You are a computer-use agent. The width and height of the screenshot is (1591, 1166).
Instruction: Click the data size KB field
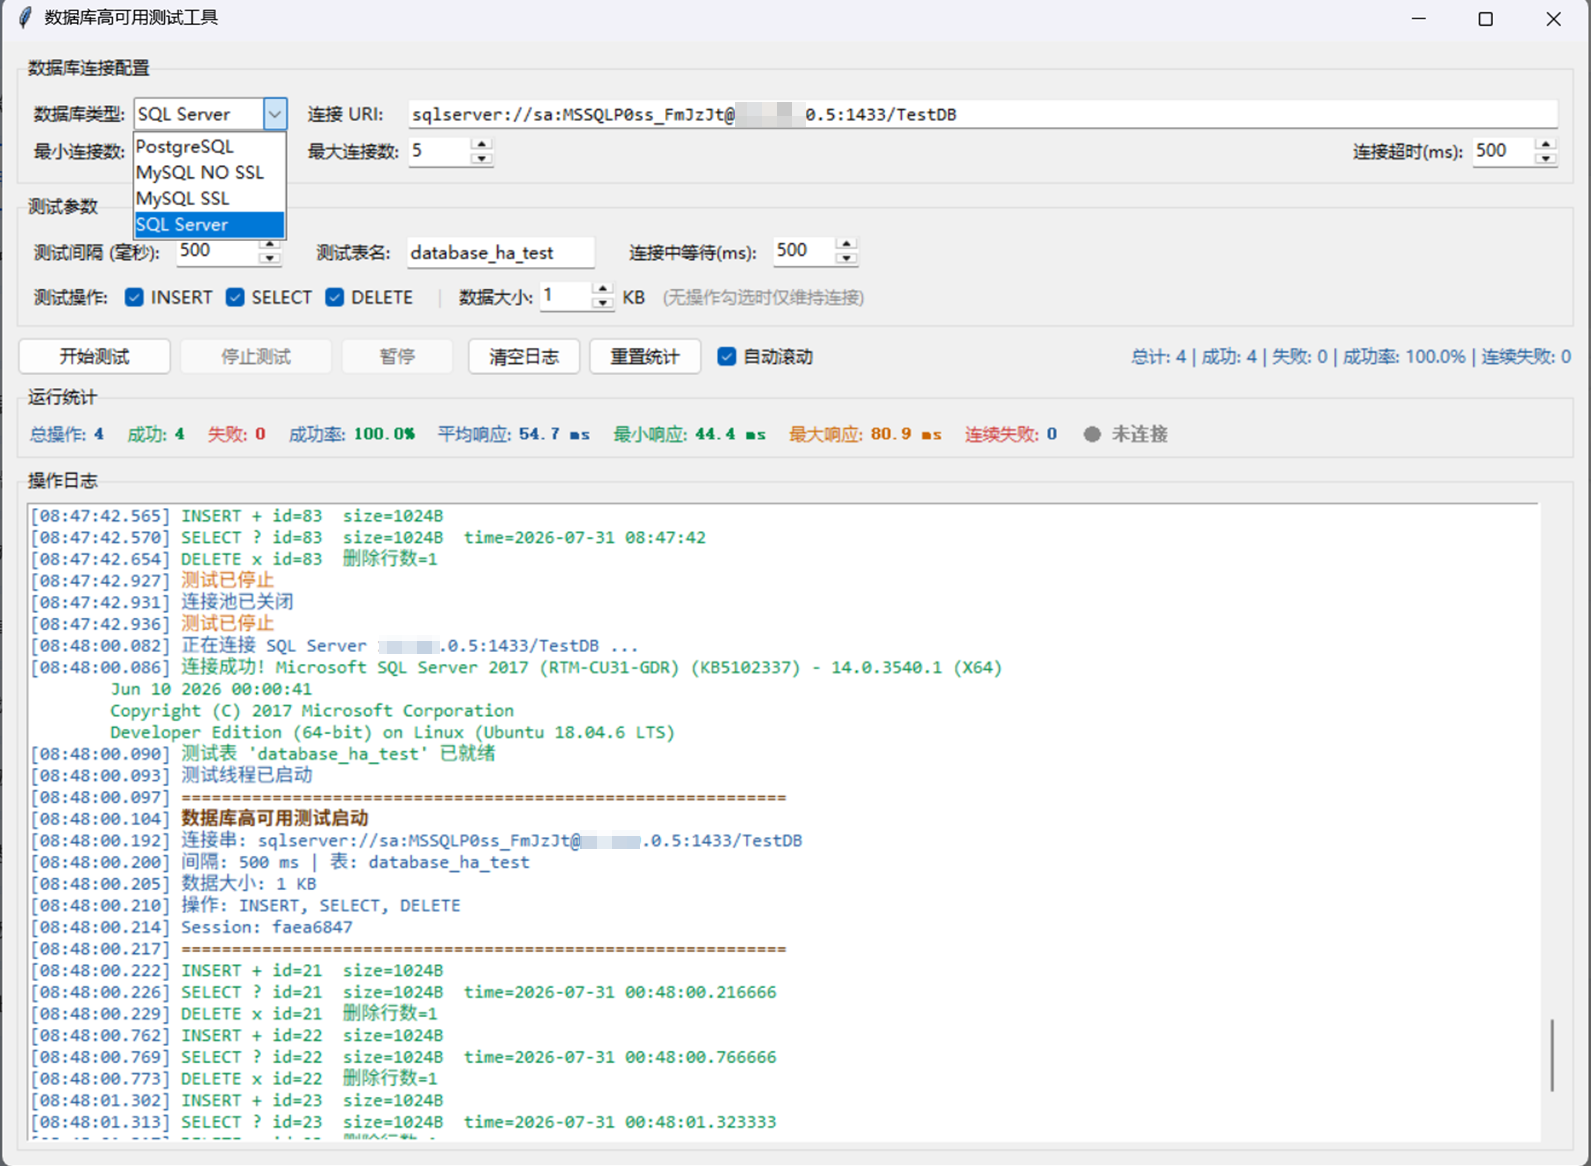pyautogui.click(x=565, y=296)
